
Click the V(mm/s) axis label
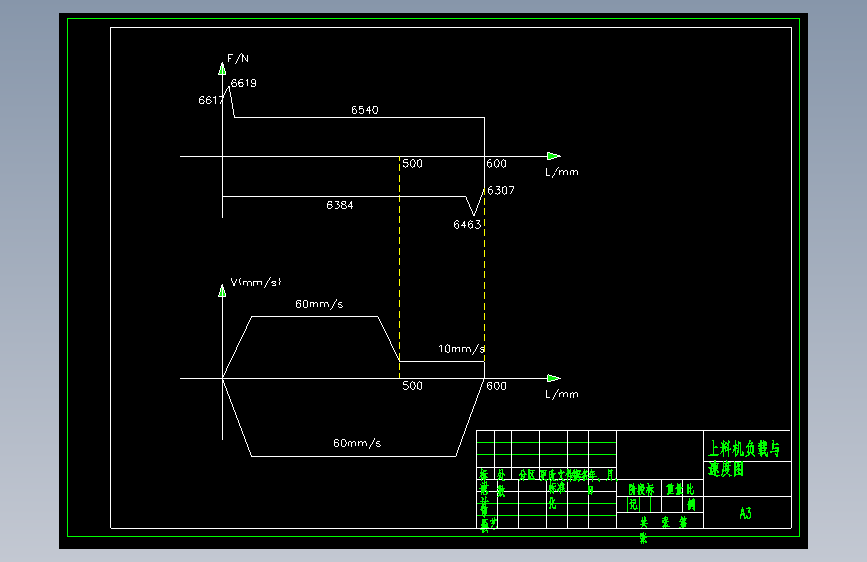click(x=255, y=282)
